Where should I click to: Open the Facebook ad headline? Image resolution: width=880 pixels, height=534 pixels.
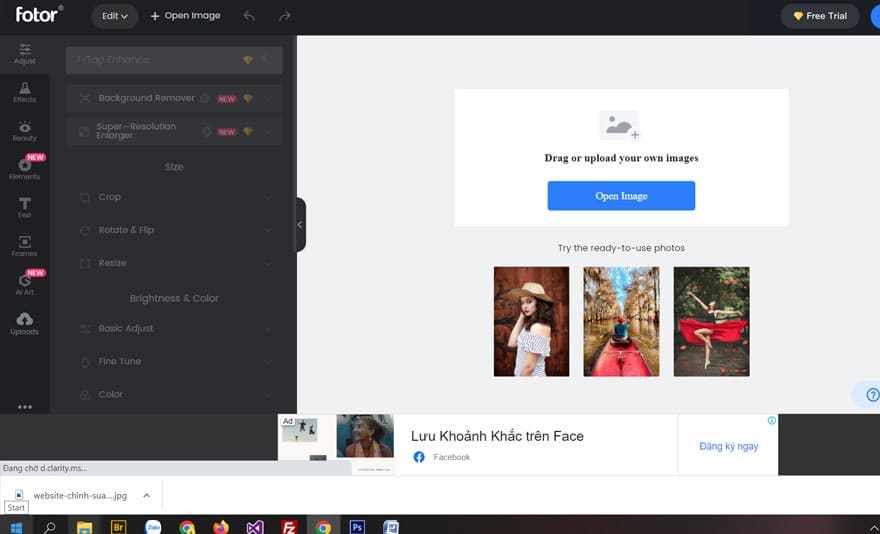coord(497,436)
